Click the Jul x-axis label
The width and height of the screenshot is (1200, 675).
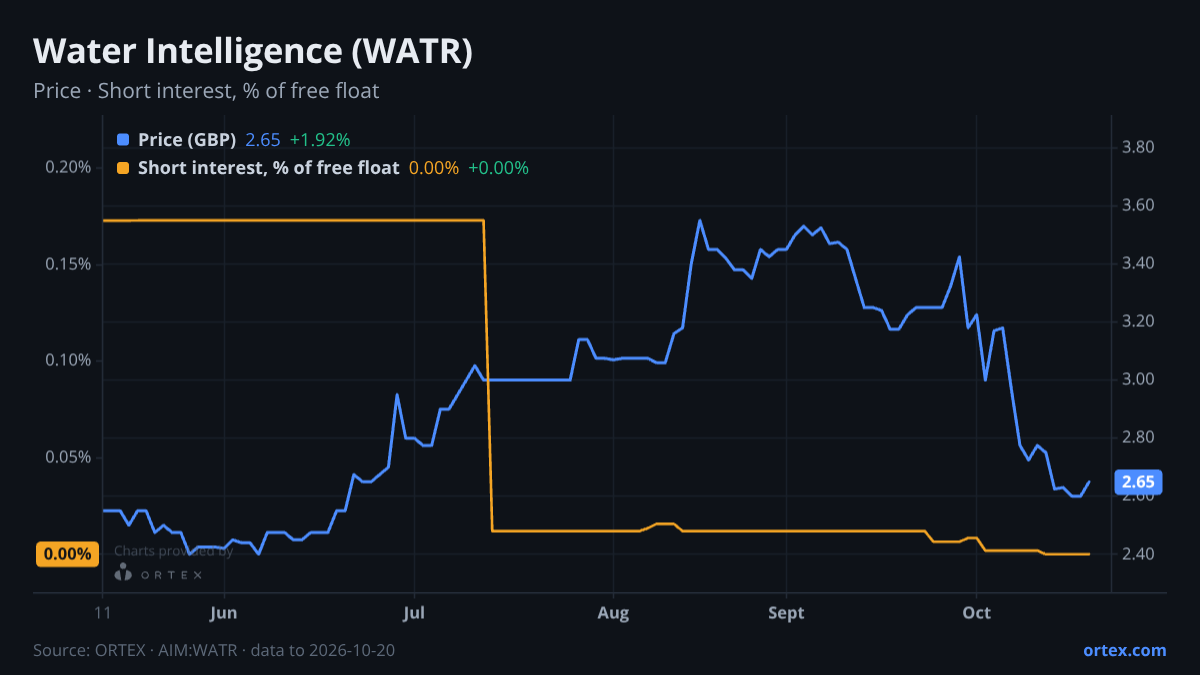point(414,613)
